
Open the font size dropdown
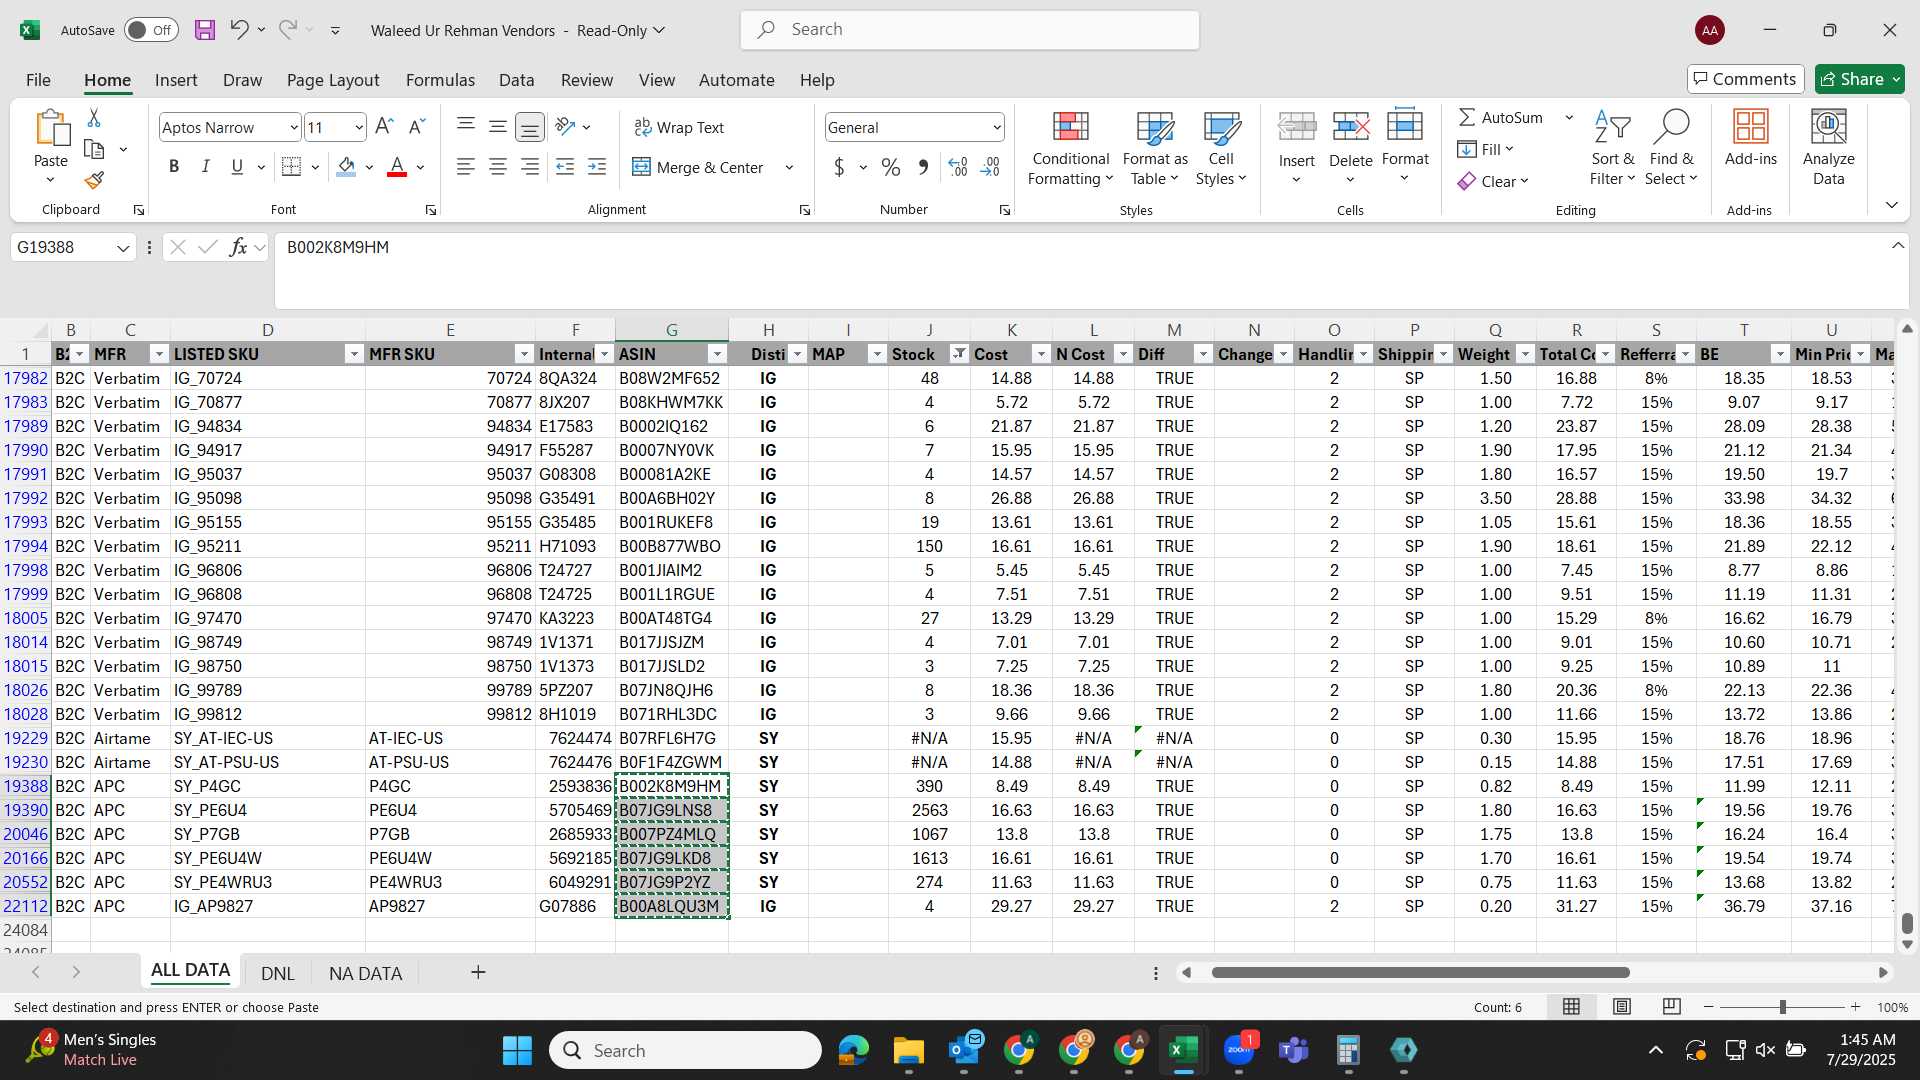click(359, 127)
